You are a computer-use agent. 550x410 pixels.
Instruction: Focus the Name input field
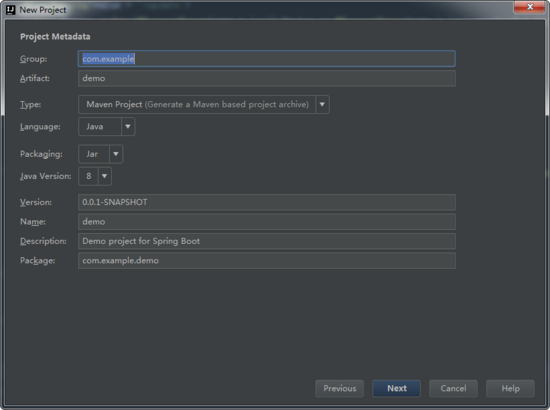click(267, 222)
